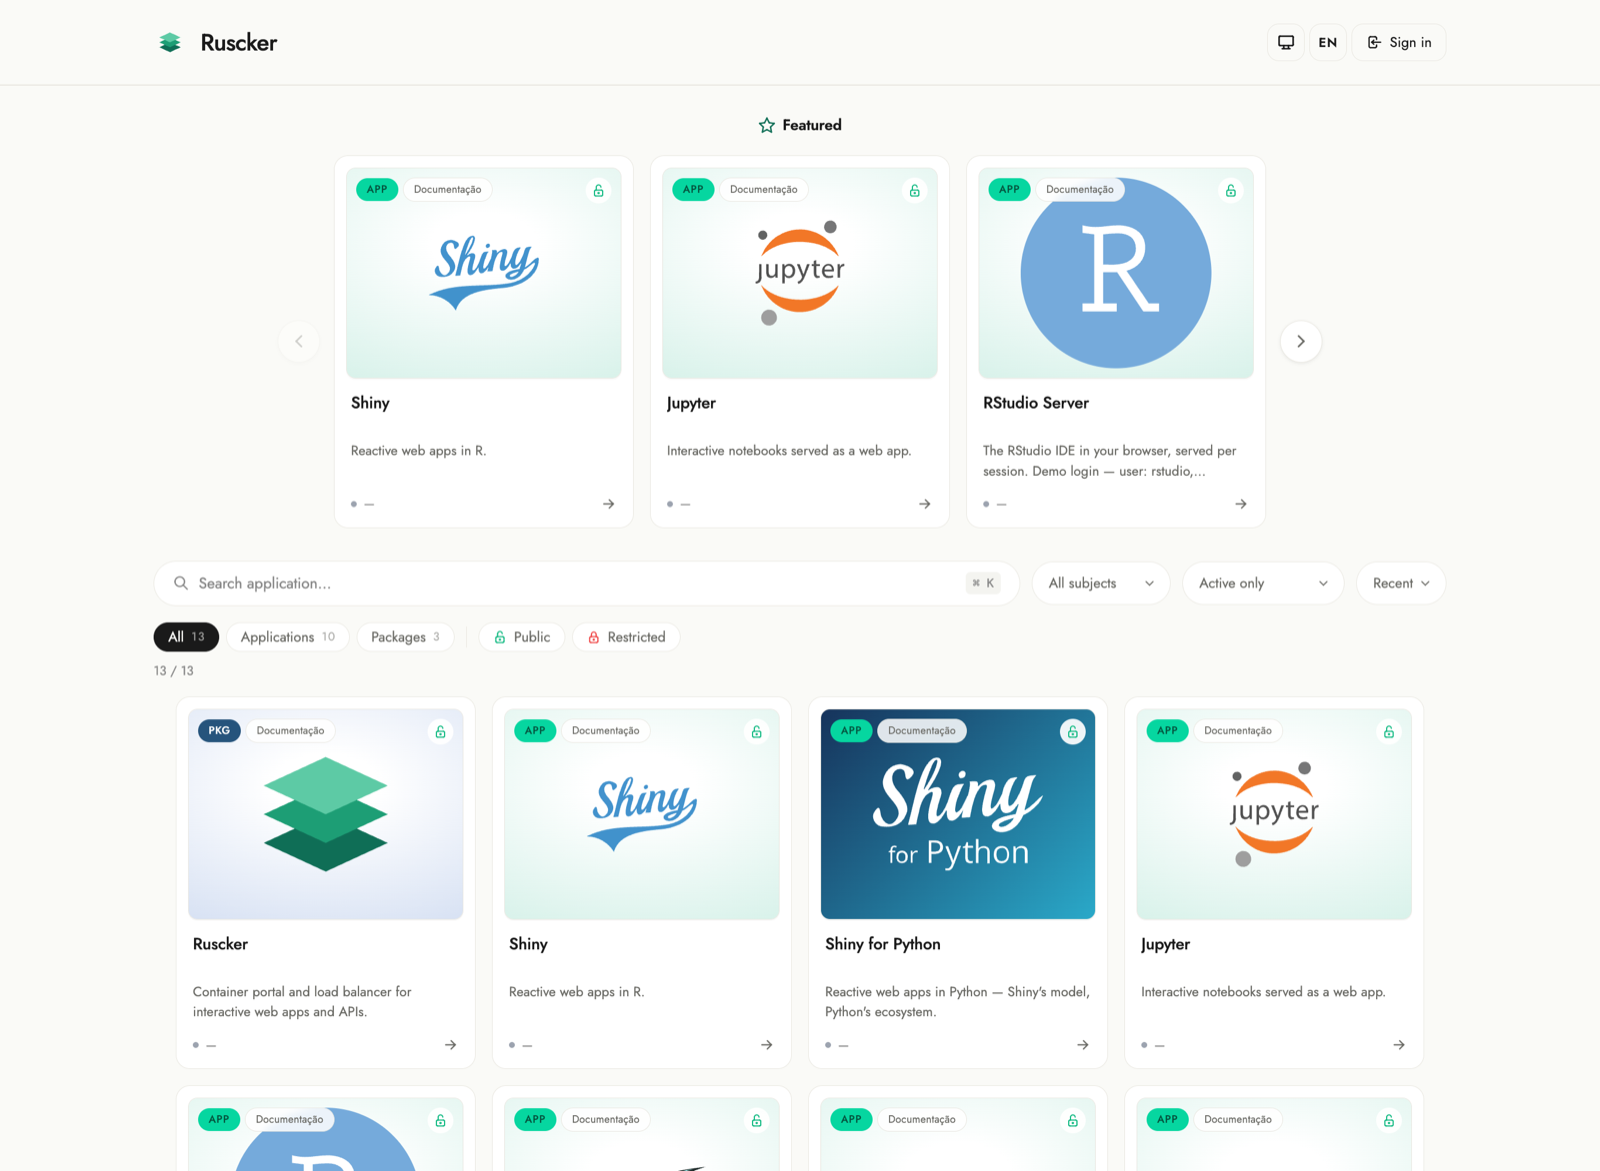This screenshot has width=1600, height=1171.
Task: Open grid Jupyter card via arrow icon
Action: [1398, 1045]
